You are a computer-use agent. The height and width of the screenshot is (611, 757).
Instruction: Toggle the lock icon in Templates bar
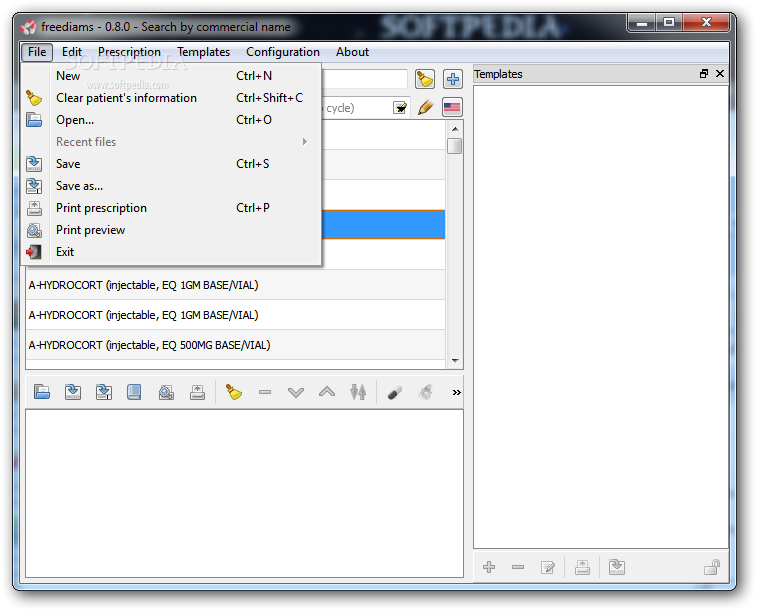pyautogui.click(x=712, y=567)
